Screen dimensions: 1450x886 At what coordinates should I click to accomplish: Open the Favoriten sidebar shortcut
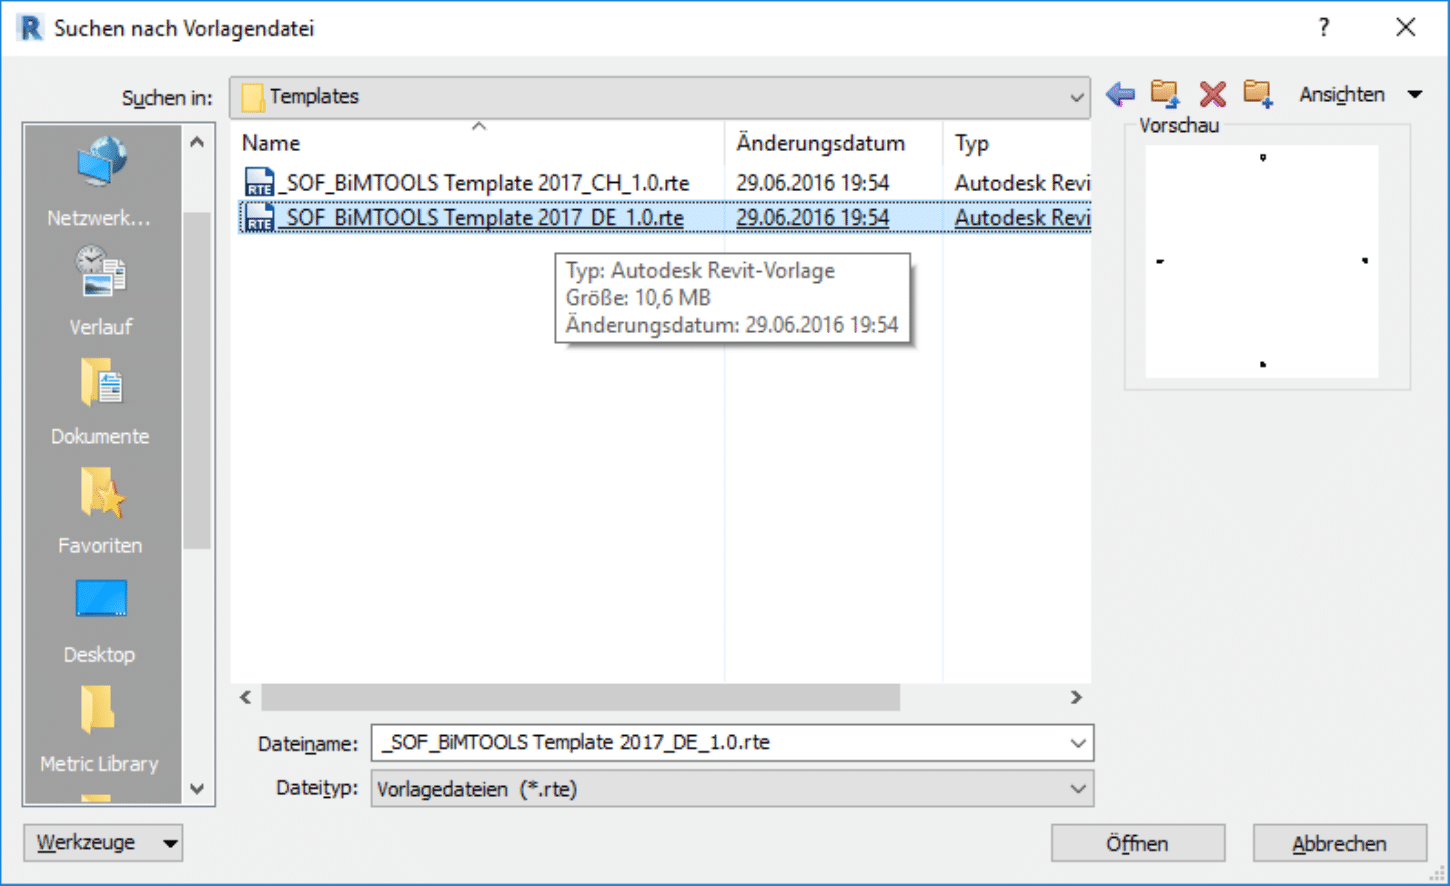(x=100, y=511)
